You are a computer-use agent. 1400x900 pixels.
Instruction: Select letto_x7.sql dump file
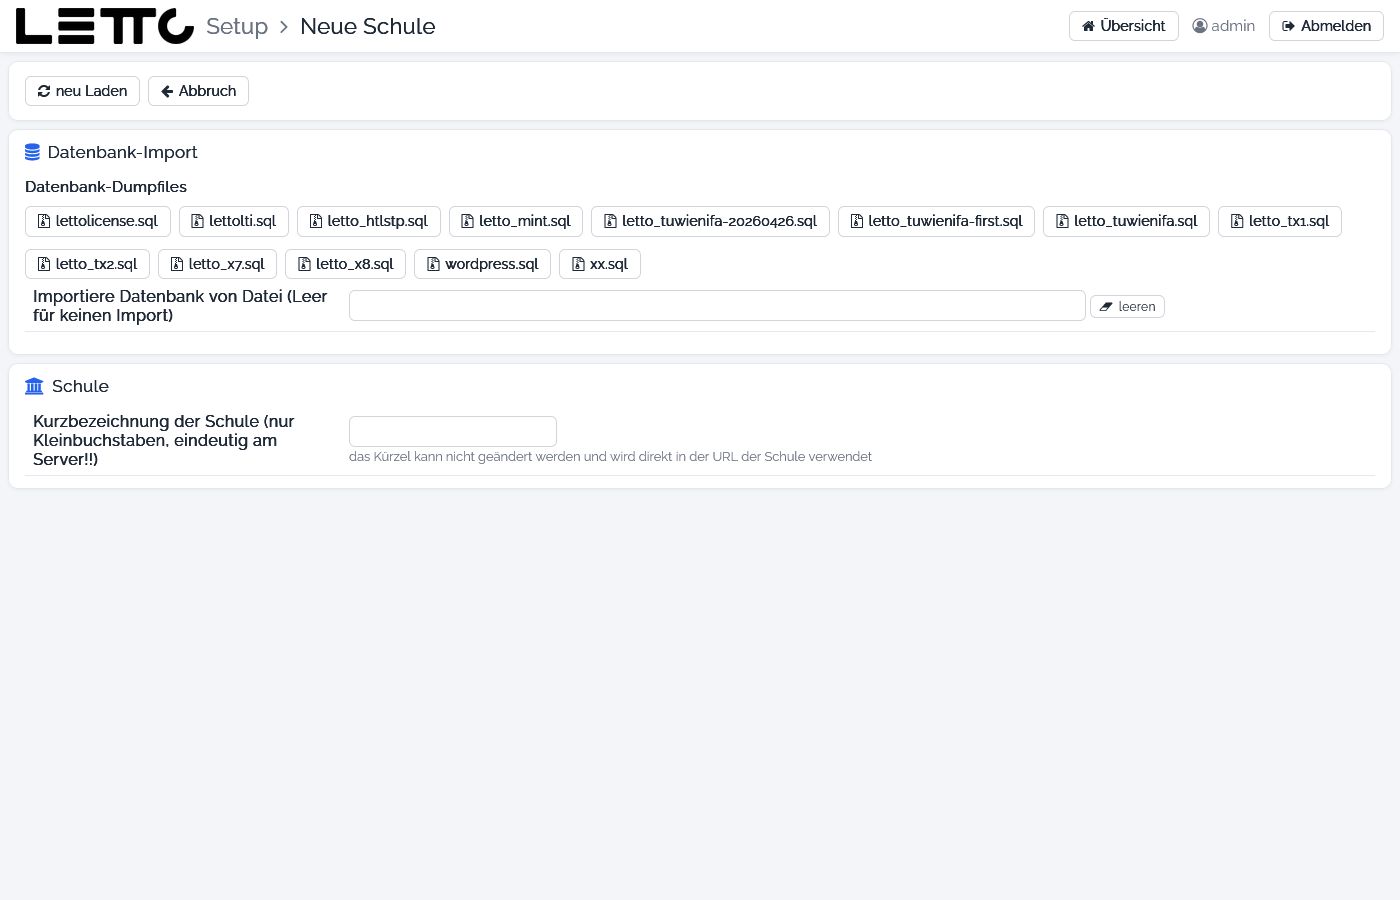[x=217, y=264]
